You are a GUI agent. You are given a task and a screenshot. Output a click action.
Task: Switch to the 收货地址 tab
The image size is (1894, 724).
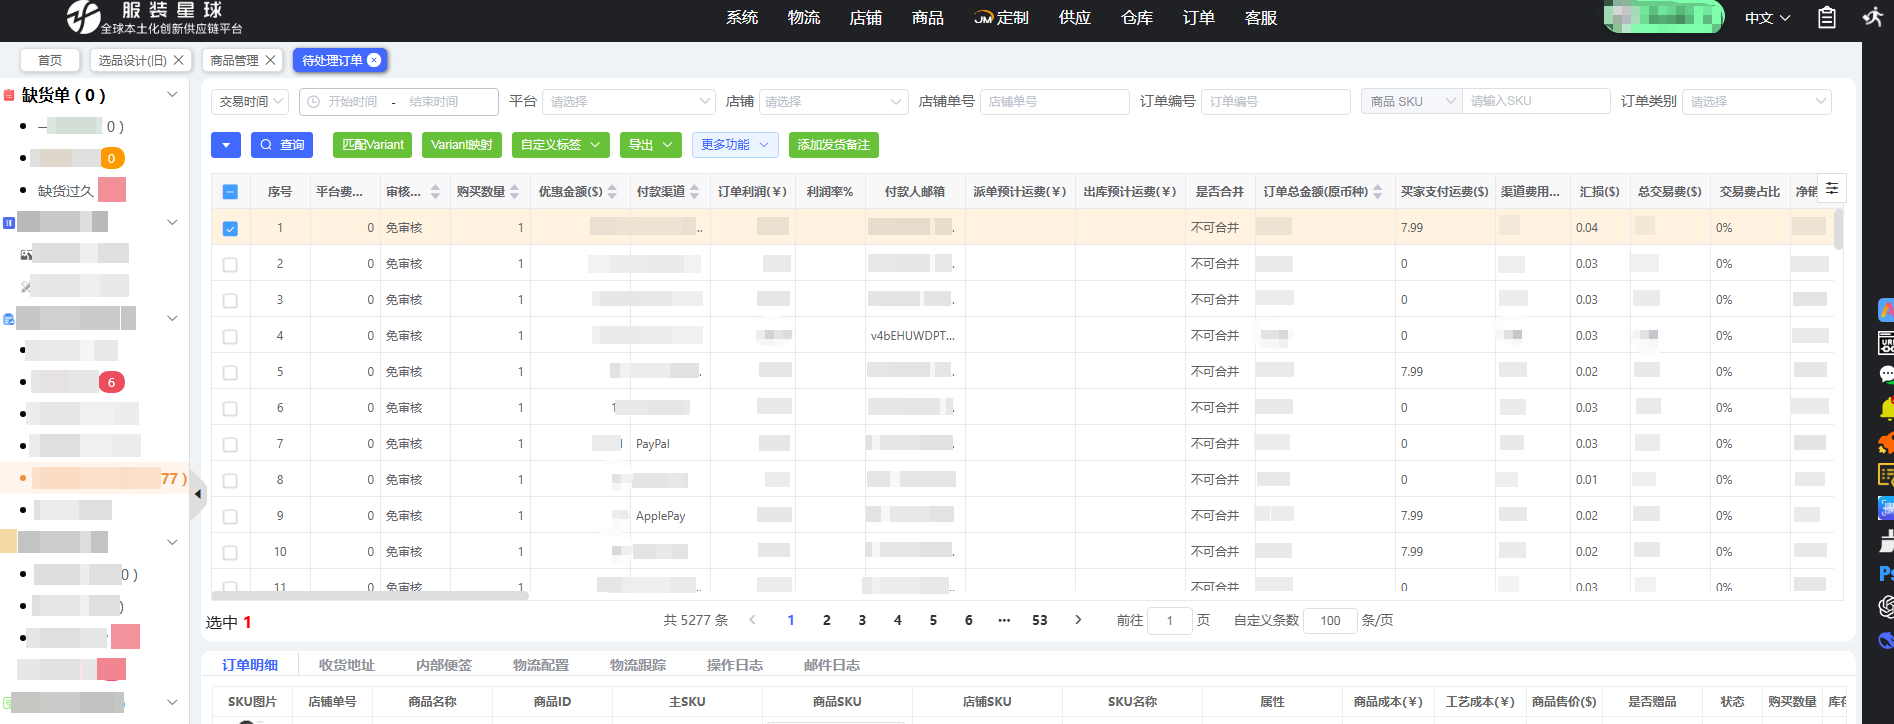(347, 665)
